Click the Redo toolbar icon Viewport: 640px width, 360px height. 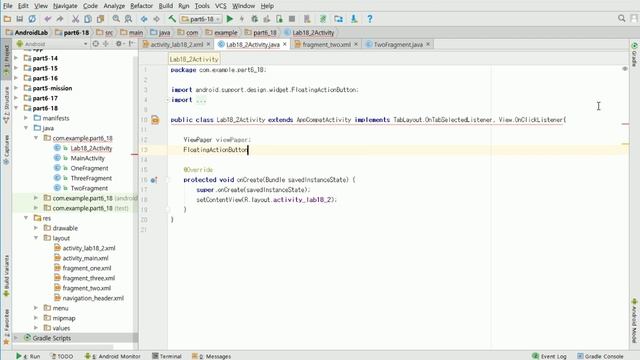tap(60, 19)
